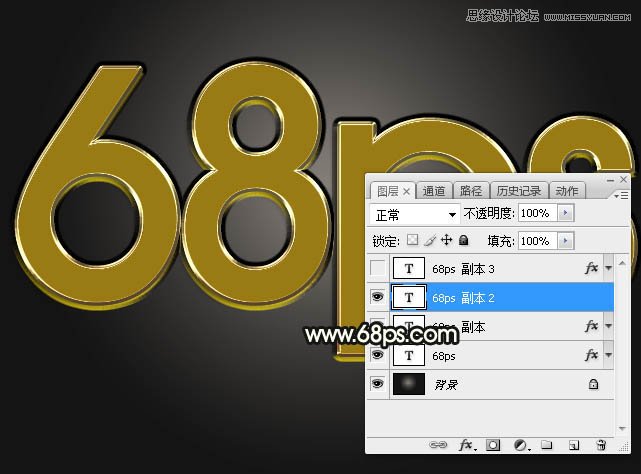
Task: Switch to the 路径 (Paths) tab
Action: [471, 191]
